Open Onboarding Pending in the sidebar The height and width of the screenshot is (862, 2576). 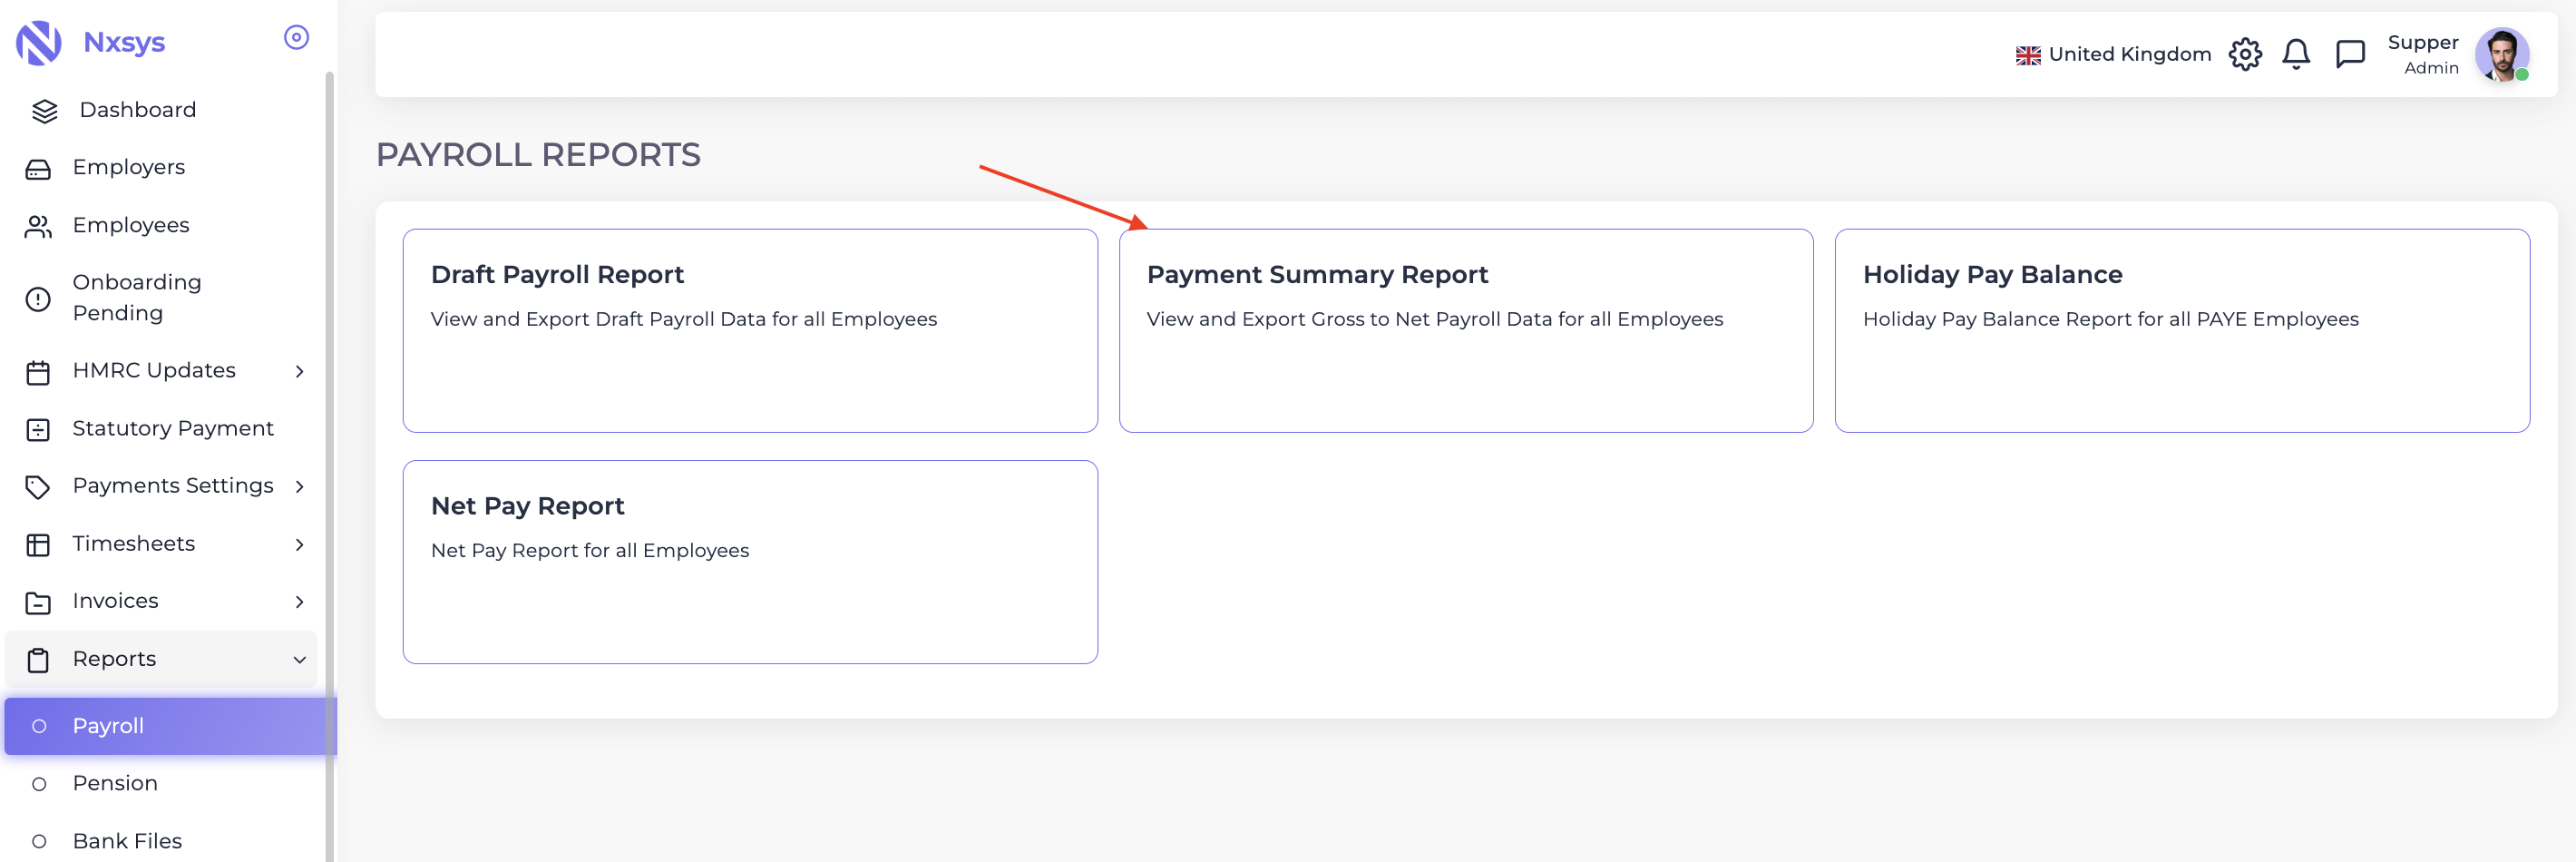(x=162, y=298)
